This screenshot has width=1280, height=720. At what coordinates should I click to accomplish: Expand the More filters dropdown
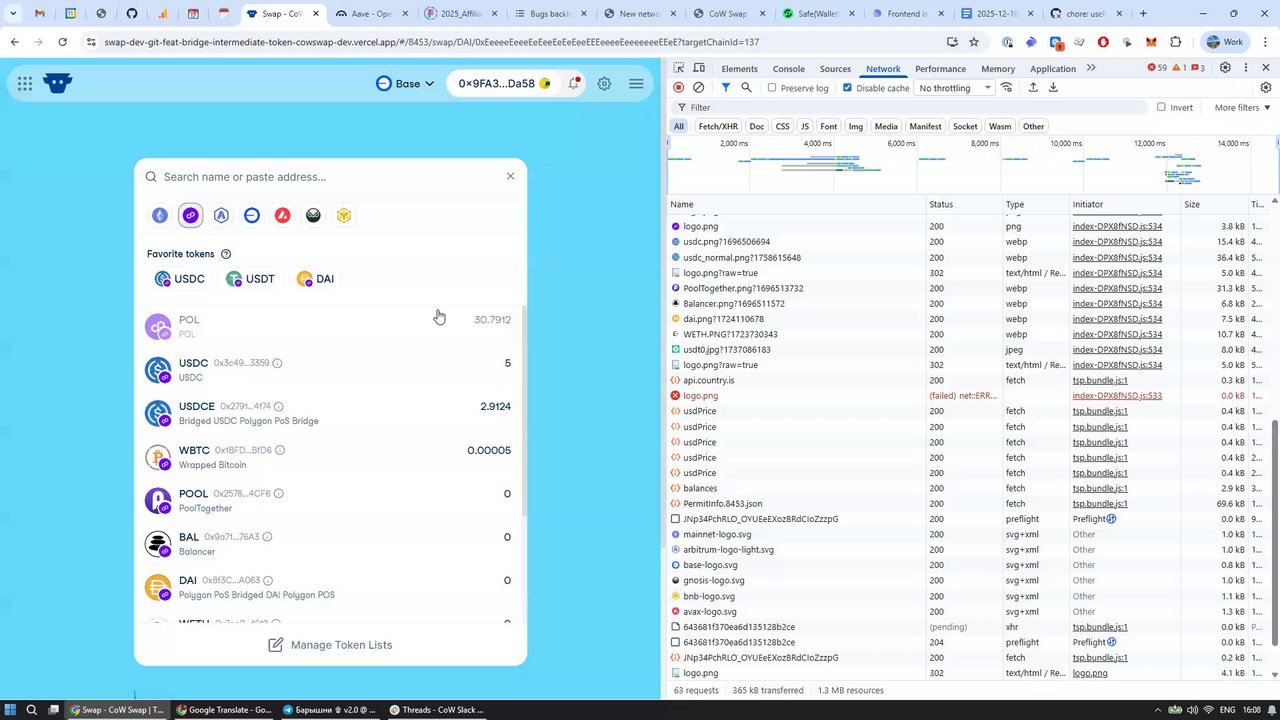(x=1241, y=107)
